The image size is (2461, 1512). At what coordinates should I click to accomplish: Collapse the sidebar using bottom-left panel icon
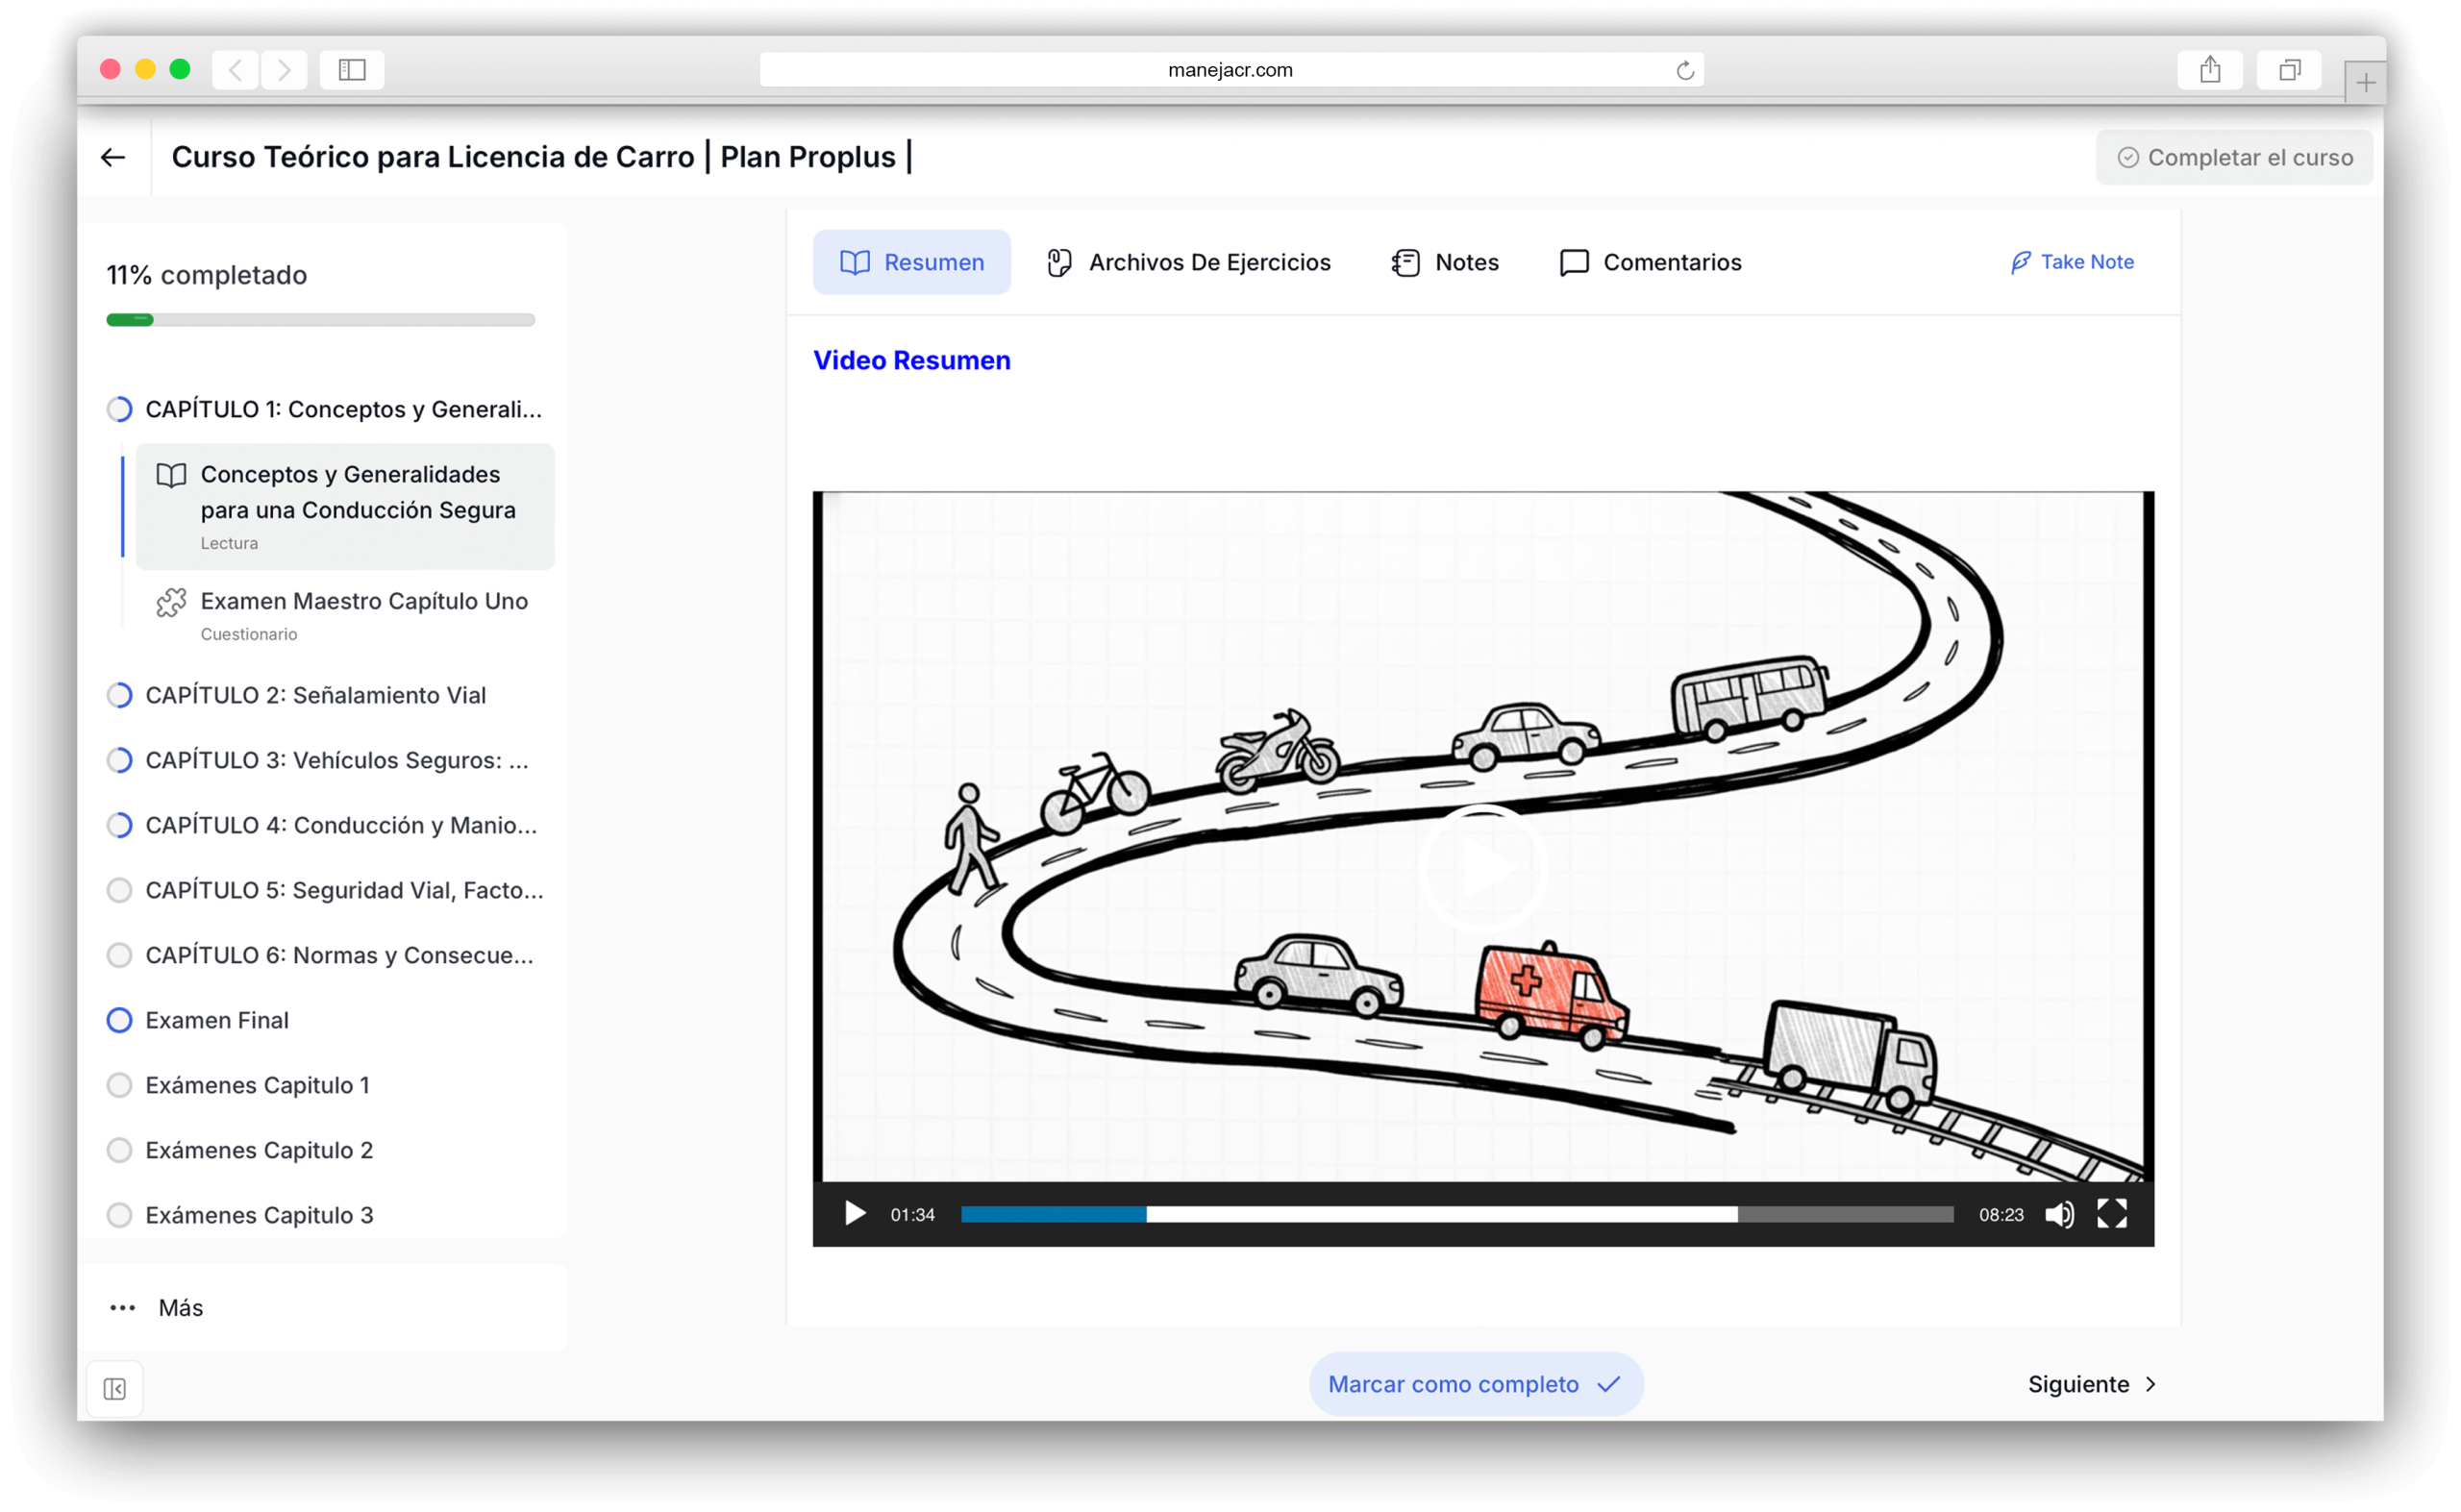coord(115,1388)
